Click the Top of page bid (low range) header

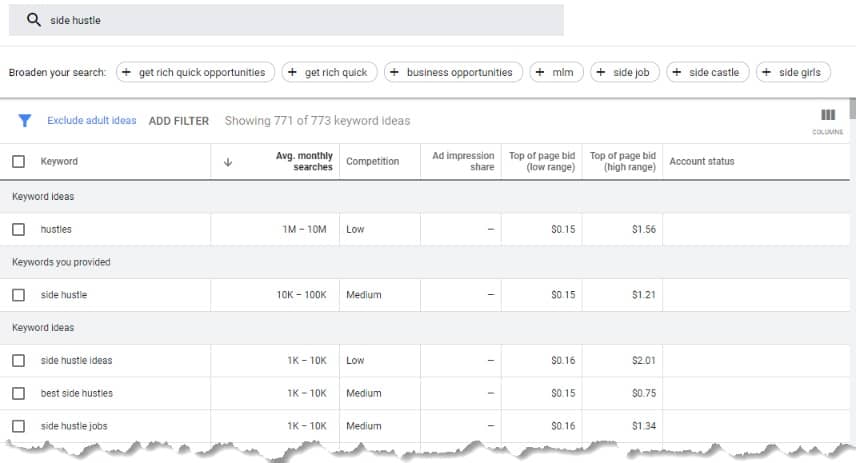coord(542,162)
